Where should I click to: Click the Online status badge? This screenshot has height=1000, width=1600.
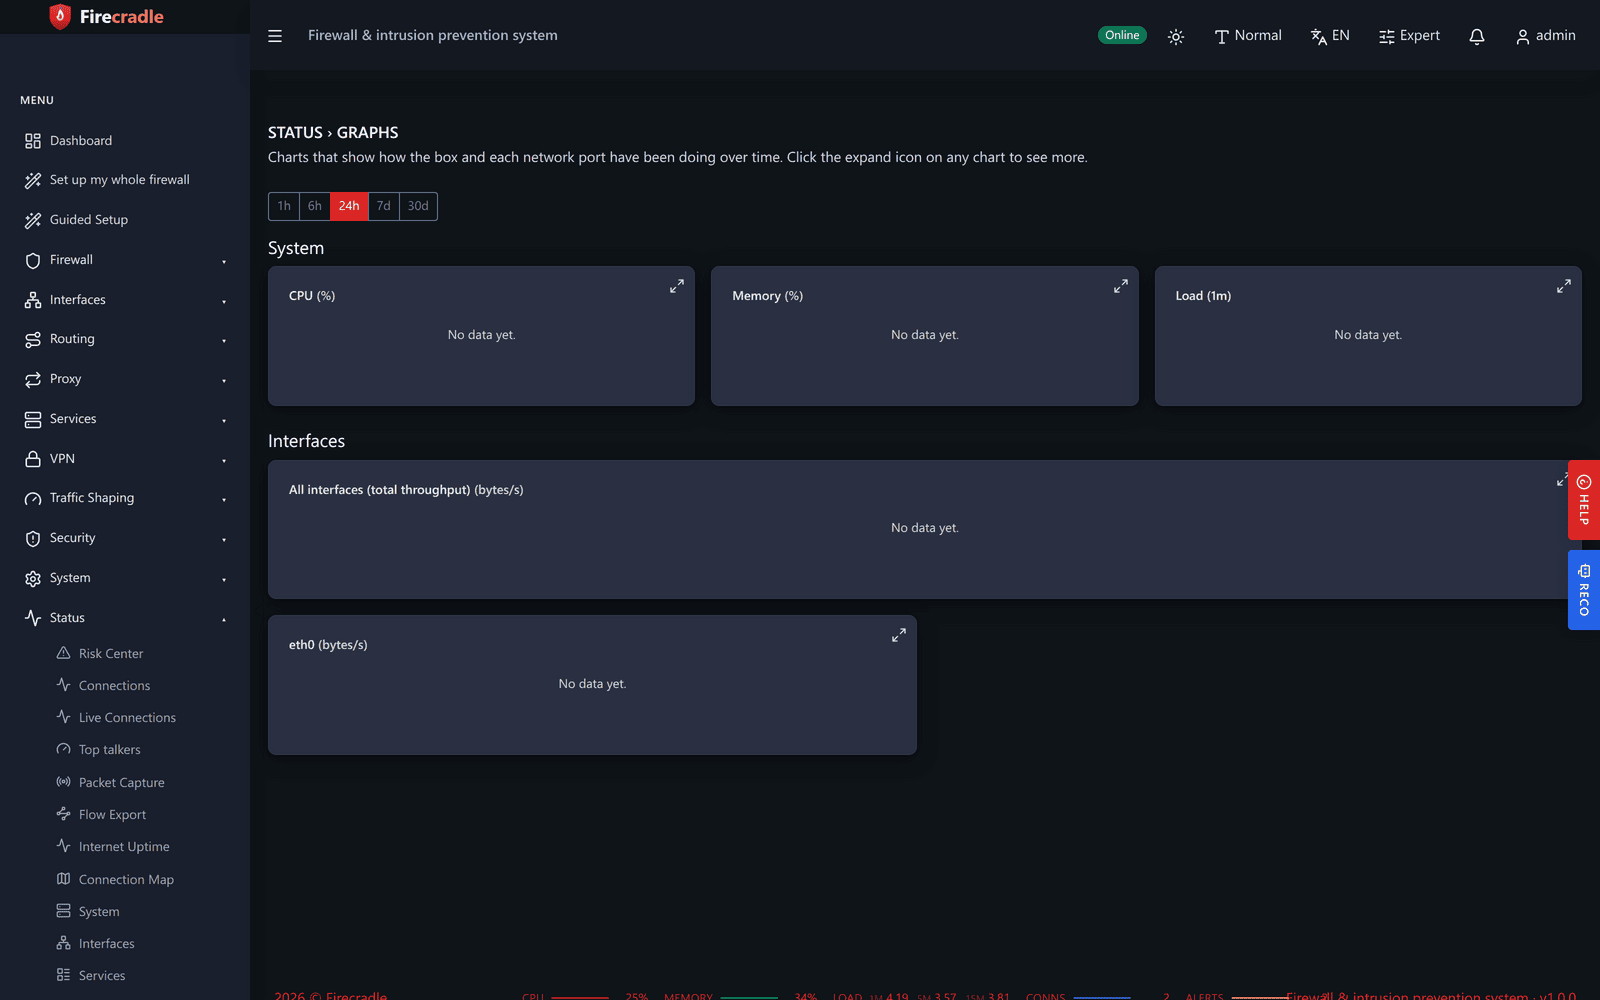click(x=1122, y=35)
